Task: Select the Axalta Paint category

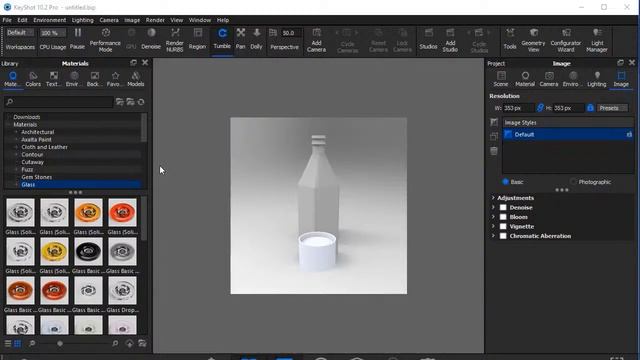Action: (x=36, y=140)
